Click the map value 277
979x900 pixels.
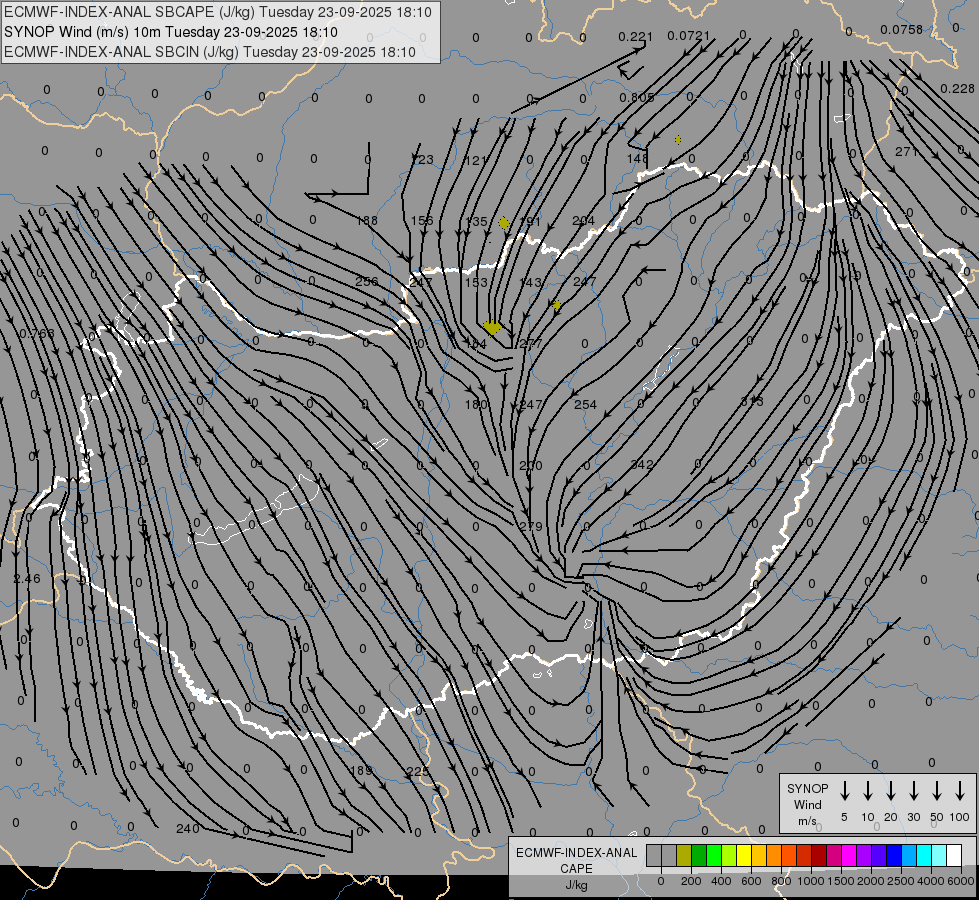tap(531, 343)
